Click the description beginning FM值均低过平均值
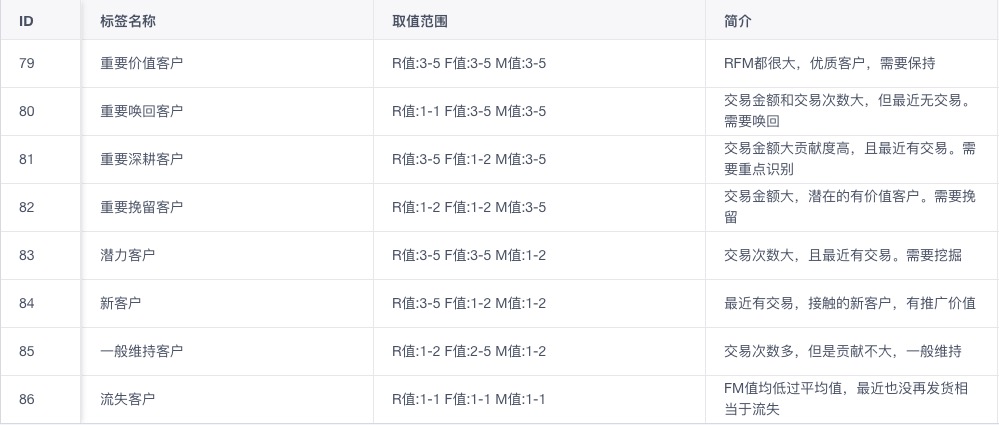The width and height of the screenshot is (999, 425). click(847, 399)
